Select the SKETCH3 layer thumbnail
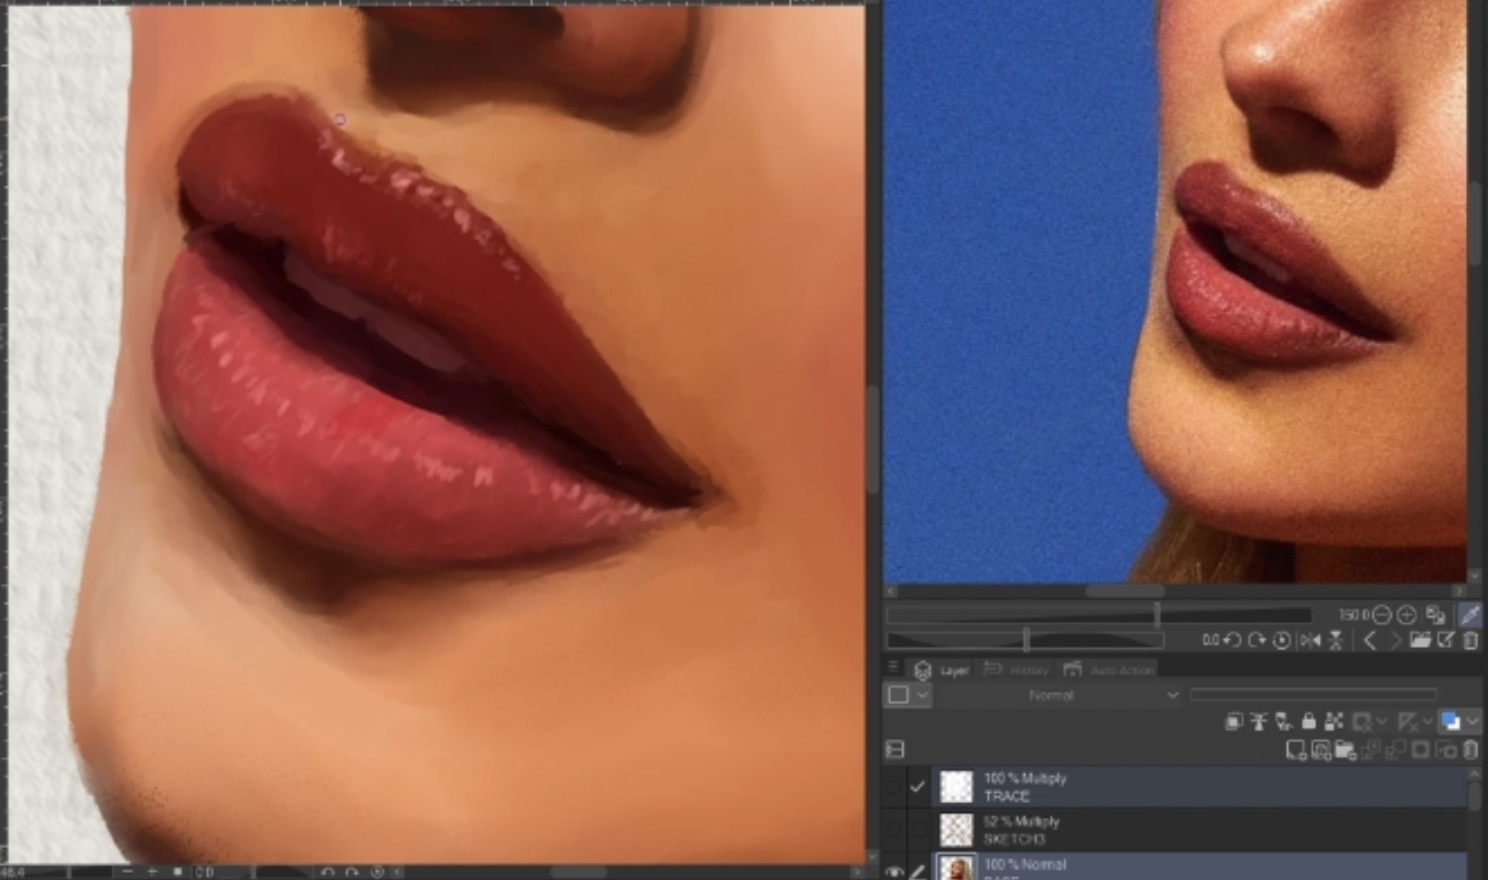The width and height of the screenshot is (1488, 880). pyautogui.click(x=956, y=830)
